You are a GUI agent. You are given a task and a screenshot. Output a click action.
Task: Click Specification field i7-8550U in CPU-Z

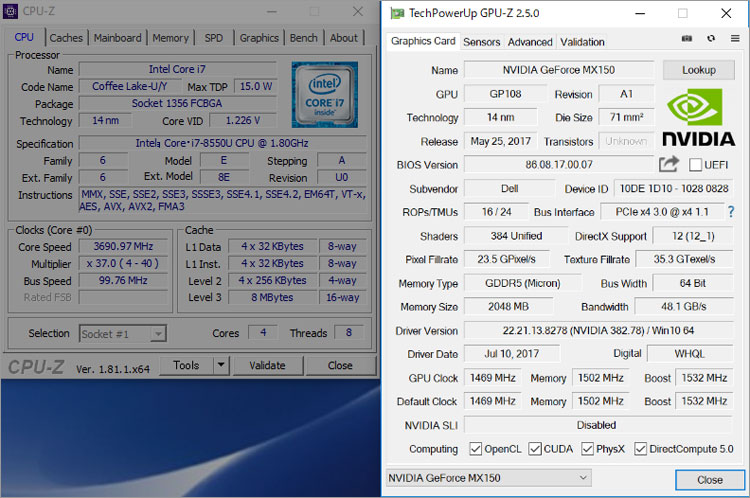pos(222,143)
